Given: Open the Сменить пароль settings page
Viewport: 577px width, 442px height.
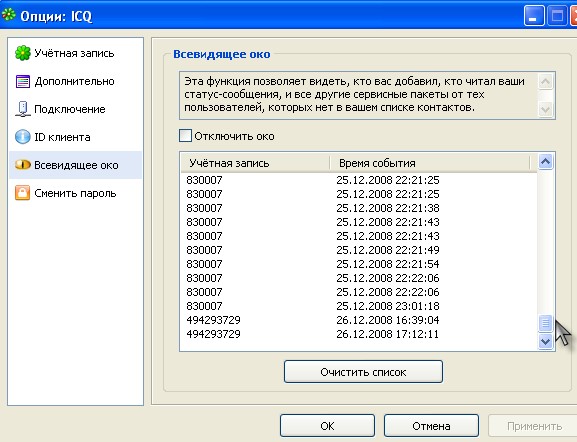Looking at the screenshot, I should coord(75,193).
